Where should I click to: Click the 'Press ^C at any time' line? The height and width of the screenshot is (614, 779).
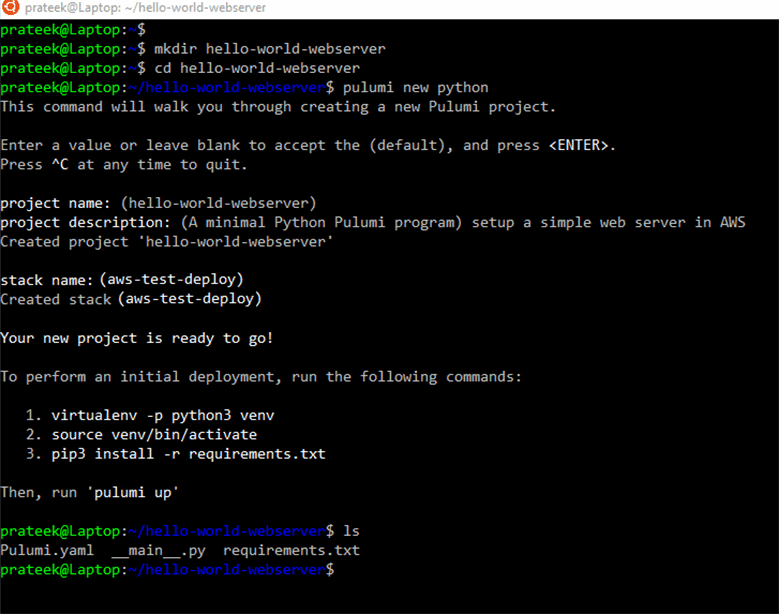[124, 164]
